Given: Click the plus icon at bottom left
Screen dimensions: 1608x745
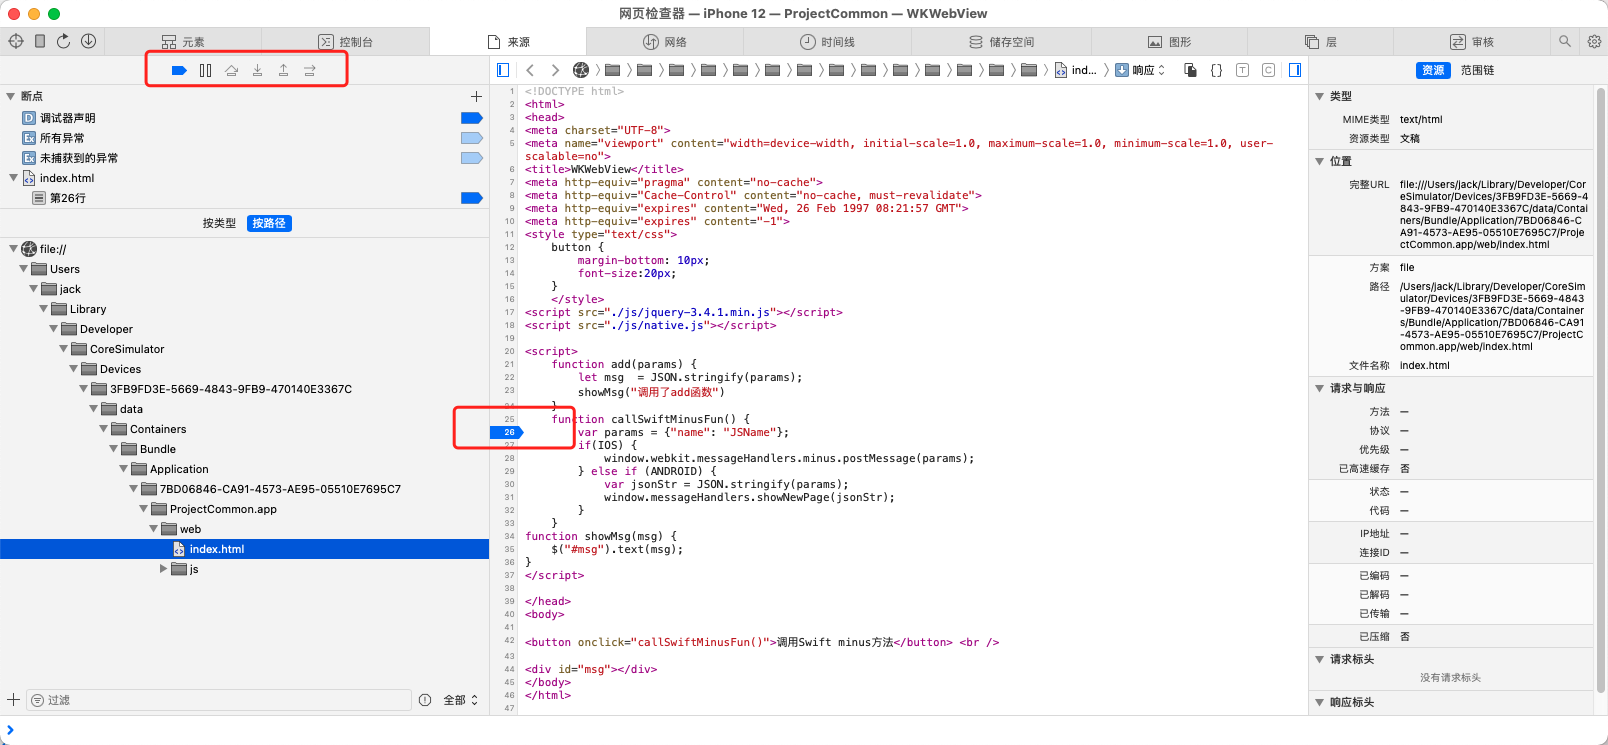Looking at the screenshot, I should 13,700.
